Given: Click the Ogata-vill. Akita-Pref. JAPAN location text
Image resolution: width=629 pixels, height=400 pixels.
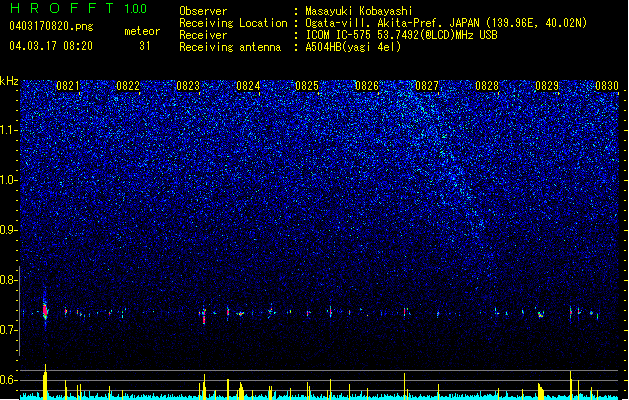Looking at the screenshot, I should [x=446, y=23].
